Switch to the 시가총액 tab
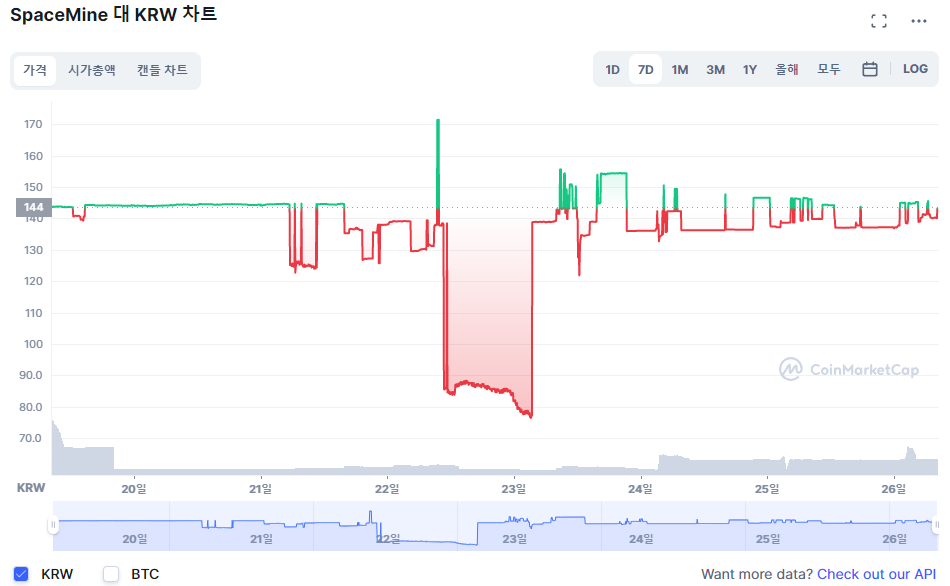 [x=91, y=70]
